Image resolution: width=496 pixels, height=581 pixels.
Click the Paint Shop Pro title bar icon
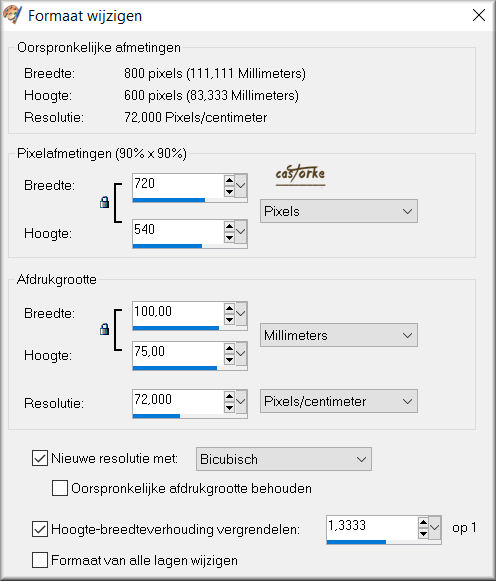pos(12,15)
